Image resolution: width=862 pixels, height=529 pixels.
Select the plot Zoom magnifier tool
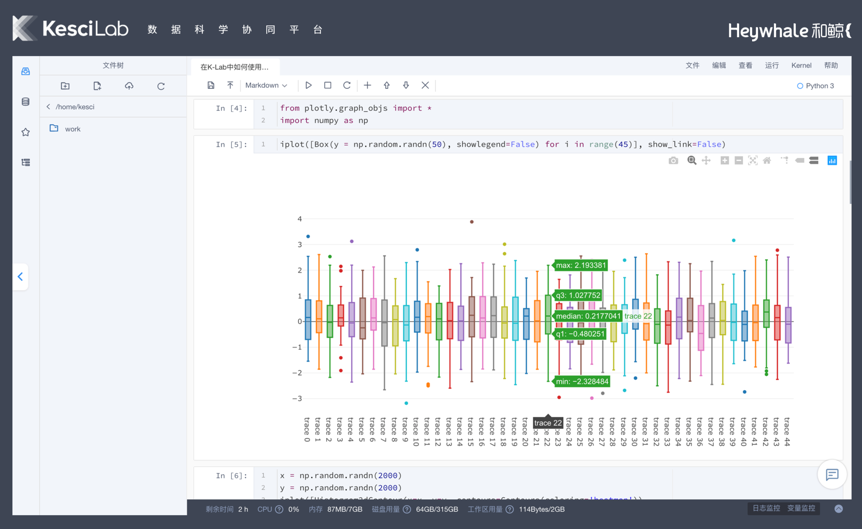point(692,161)
